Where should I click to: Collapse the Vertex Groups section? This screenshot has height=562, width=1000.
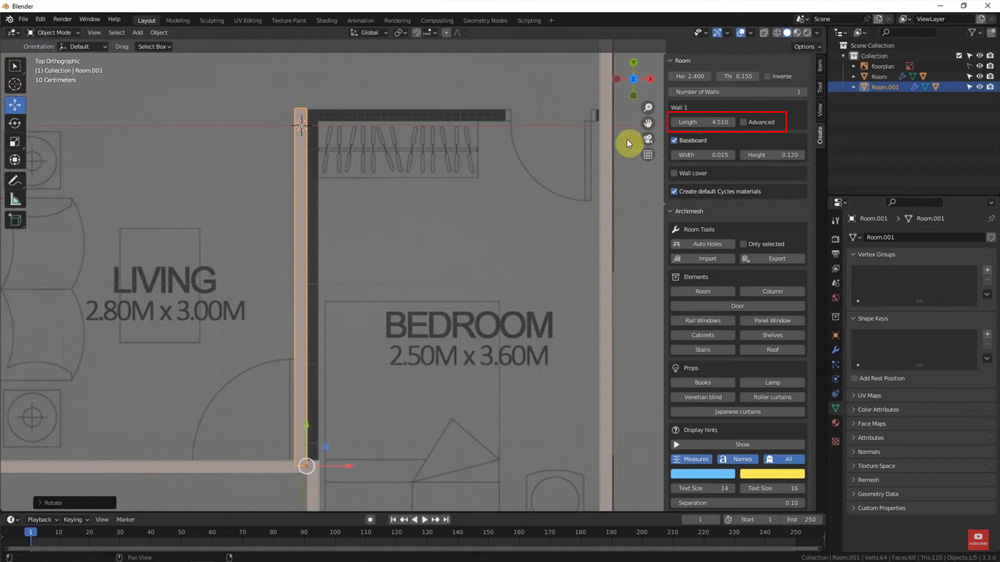pyautogui.click(x=876, y=255)
